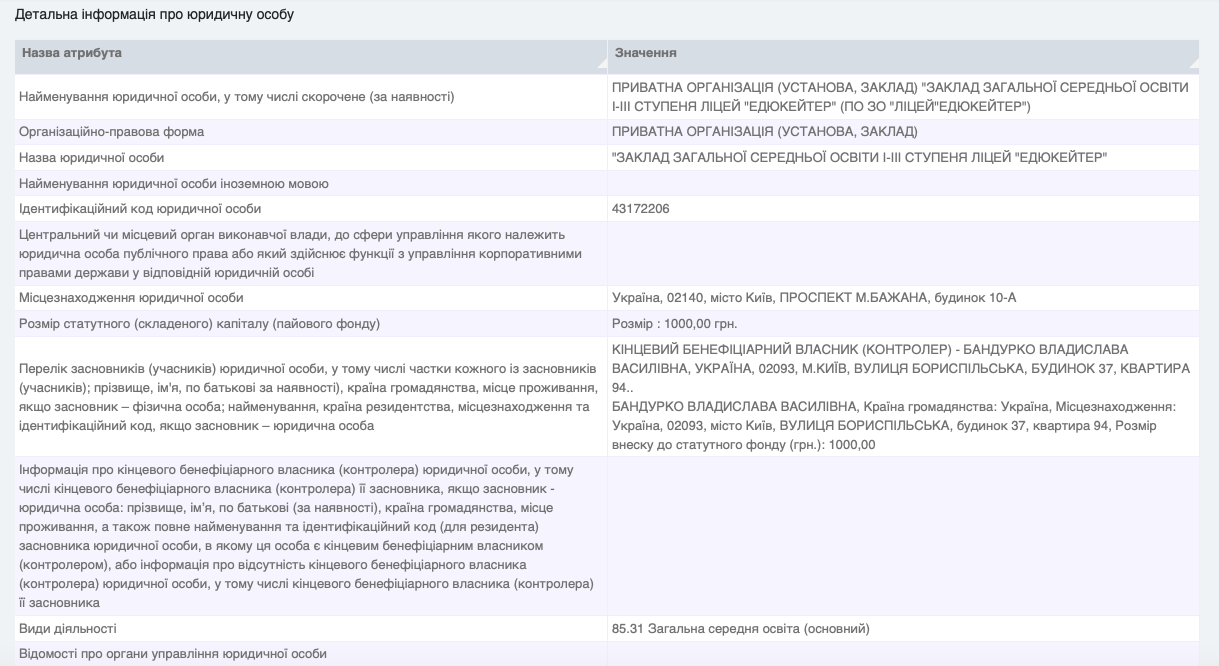
Task: Click the 'Види діяльності' attribute label
Action: [x=67, y=629]
